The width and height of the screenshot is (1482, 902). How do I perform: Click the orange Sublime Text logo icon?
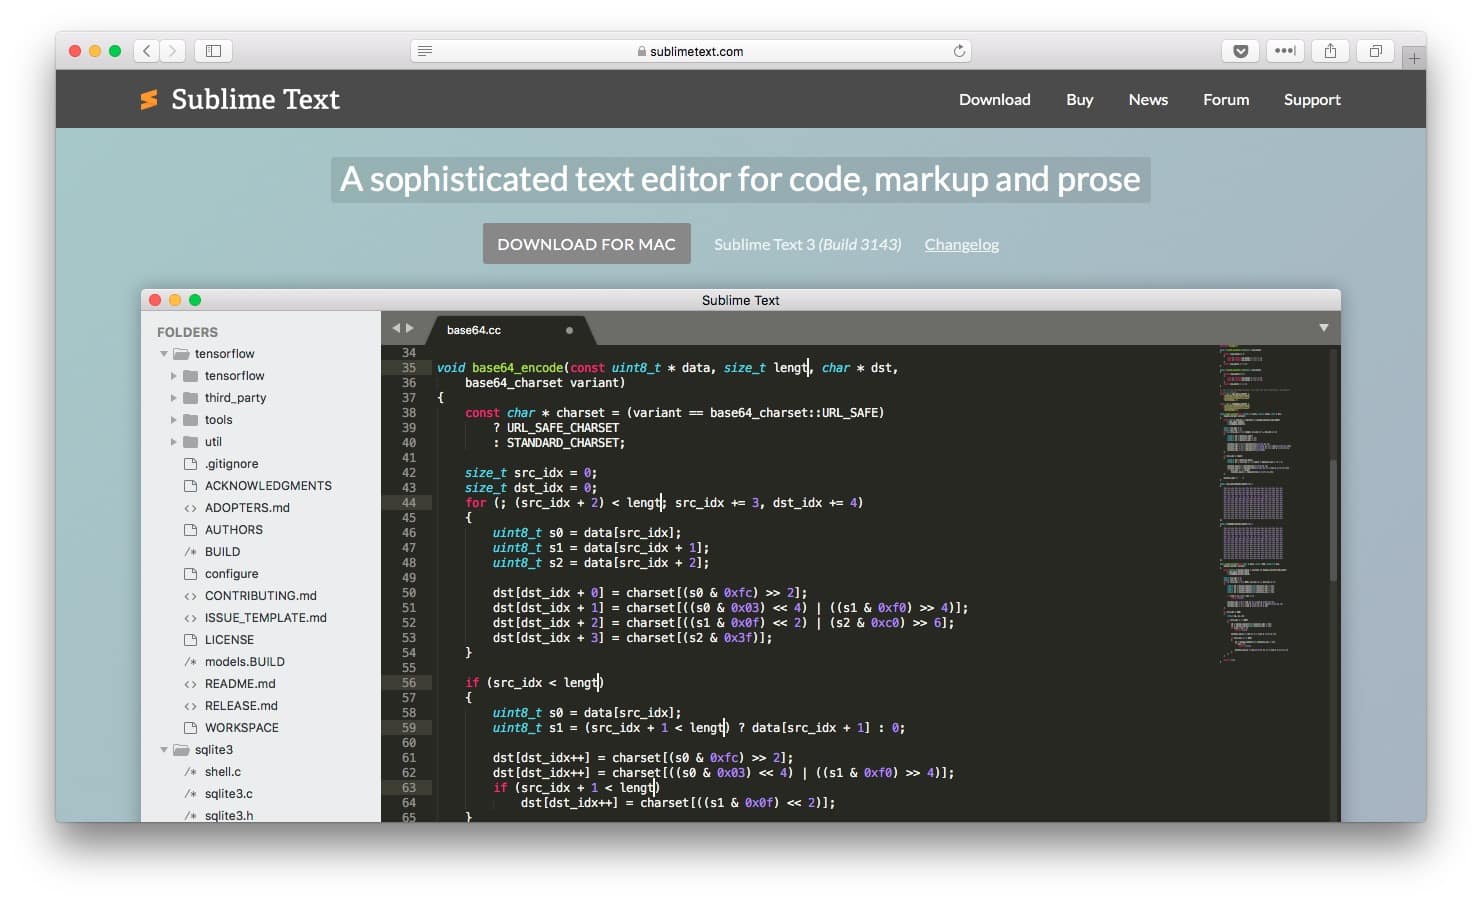pyautogui.click(x=148, y=99)
